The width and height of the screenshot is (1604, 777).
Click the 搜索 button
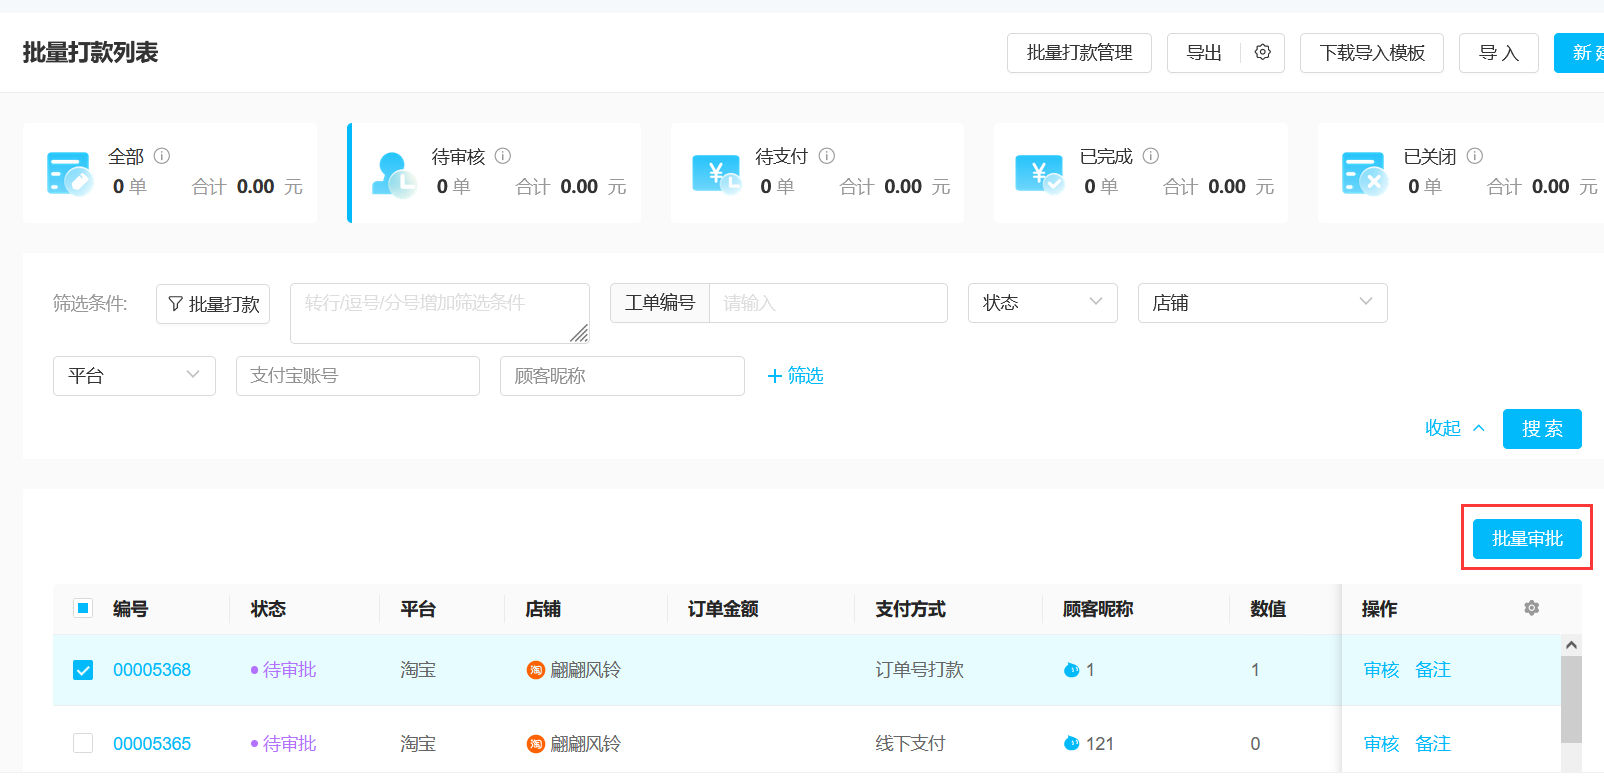click(1542, 429)
